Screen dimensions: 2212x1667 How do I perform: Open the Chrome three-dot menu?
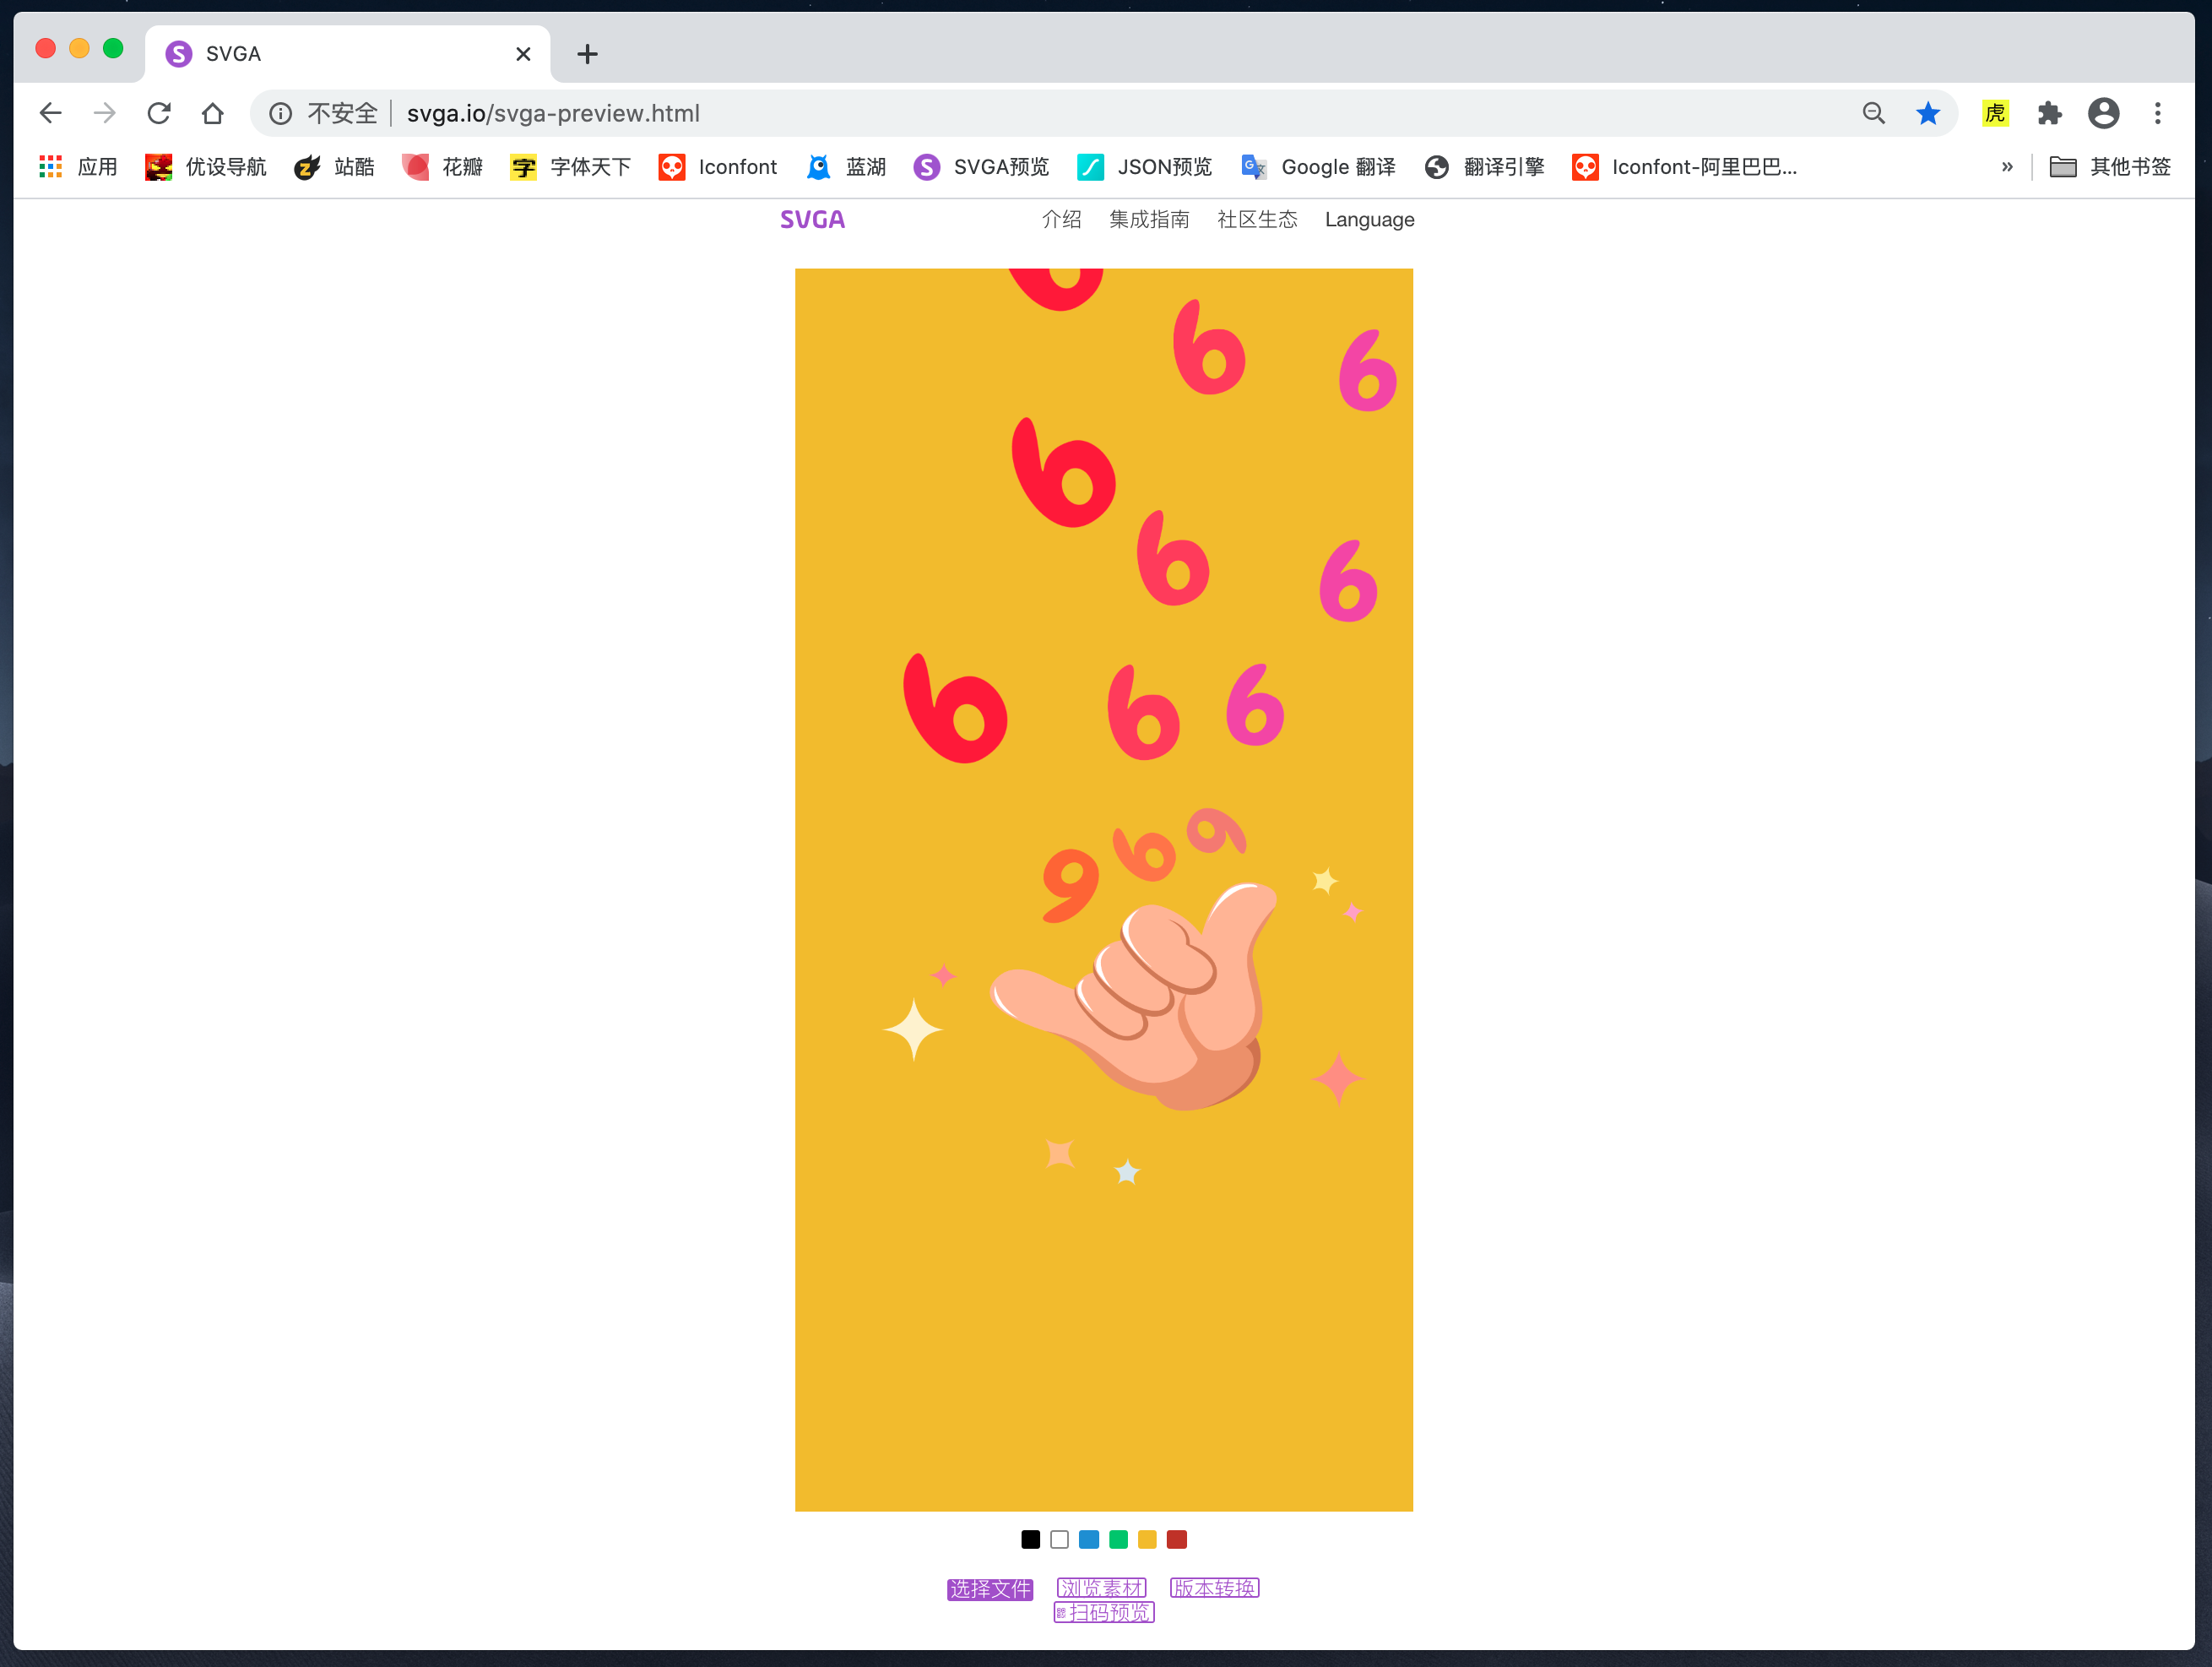(x=2157, y=113)
